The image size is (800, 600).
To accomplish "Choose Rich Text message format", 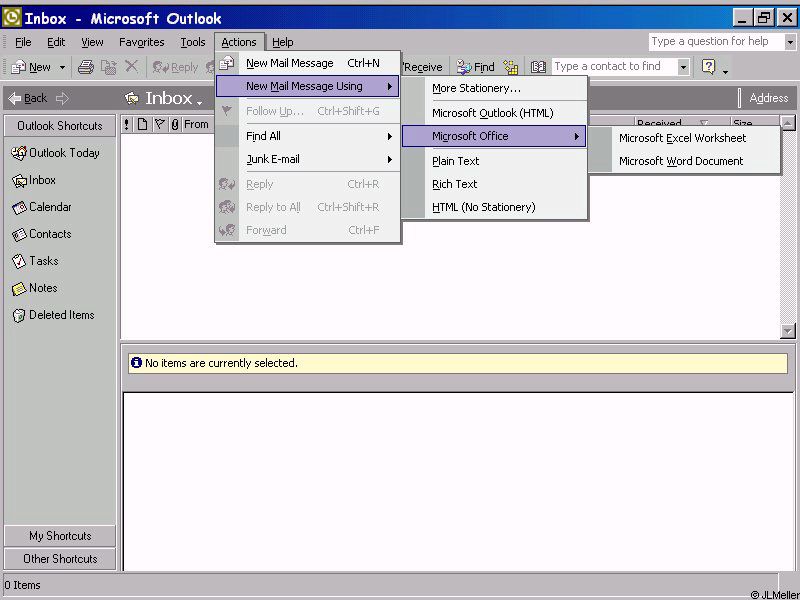I will pos(494,184).
